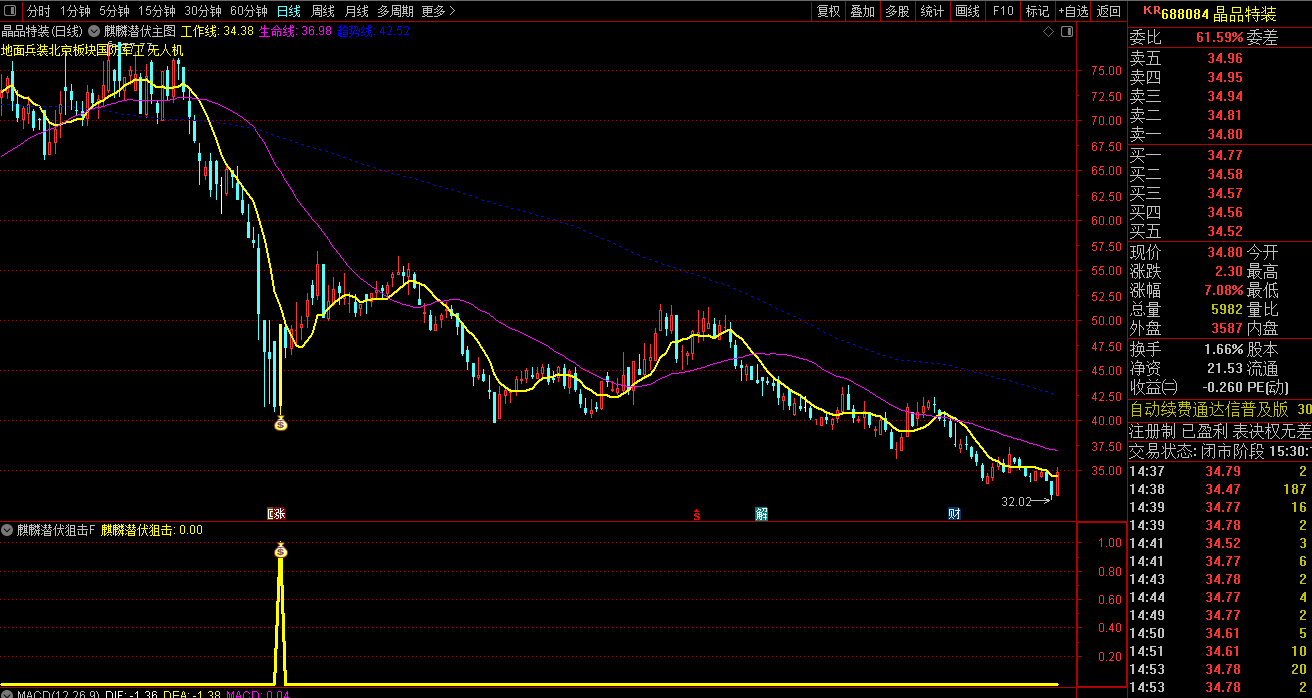Click the 涨 marker below the chart
This screenshot has height=698, width=1312.
276,514
